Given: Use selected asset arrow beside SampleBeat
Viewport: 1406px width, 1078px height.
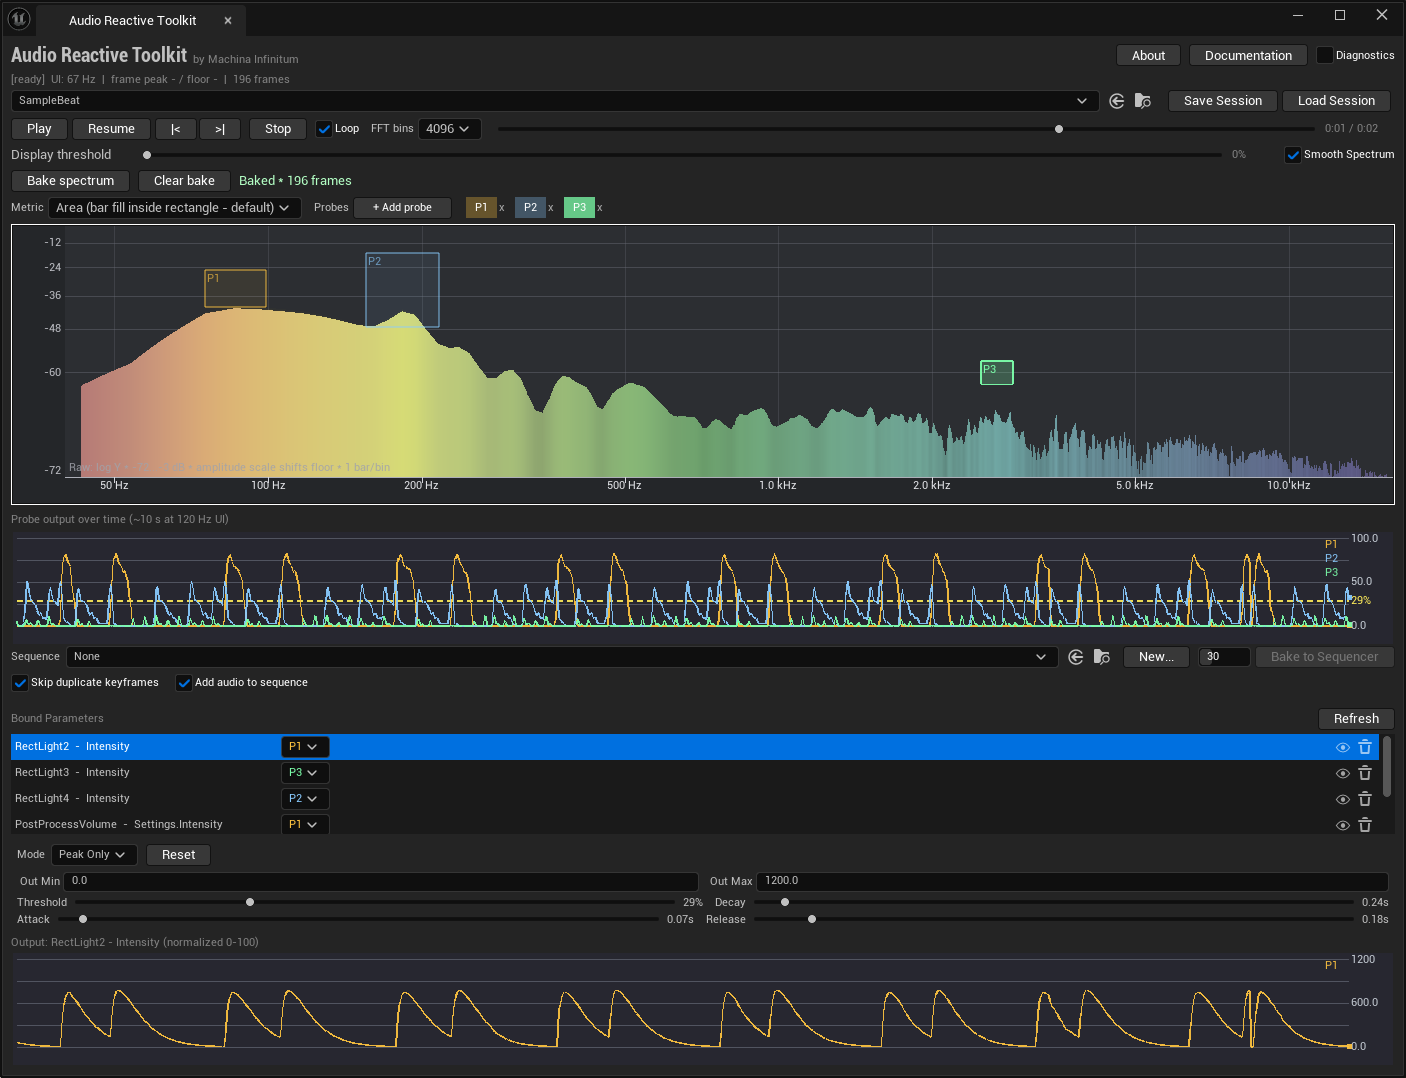Looking at the screenshot, I should point(1117,101).
